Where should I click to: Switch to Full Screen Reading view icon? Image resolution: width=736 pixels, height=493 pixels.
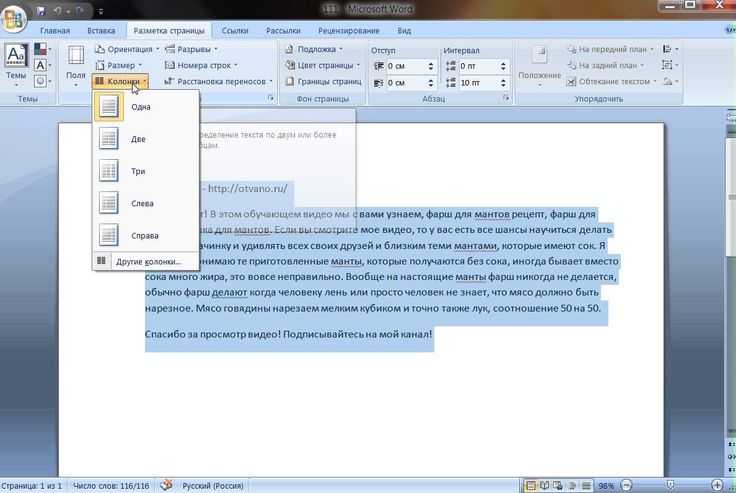point(544,485)
